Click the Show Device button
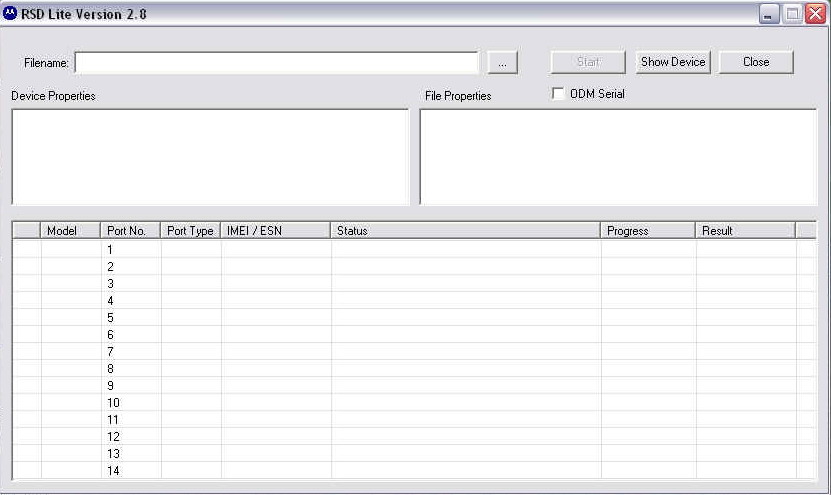Image resolution: width=831 pixels, height=495 pixels. coord(673,62)
